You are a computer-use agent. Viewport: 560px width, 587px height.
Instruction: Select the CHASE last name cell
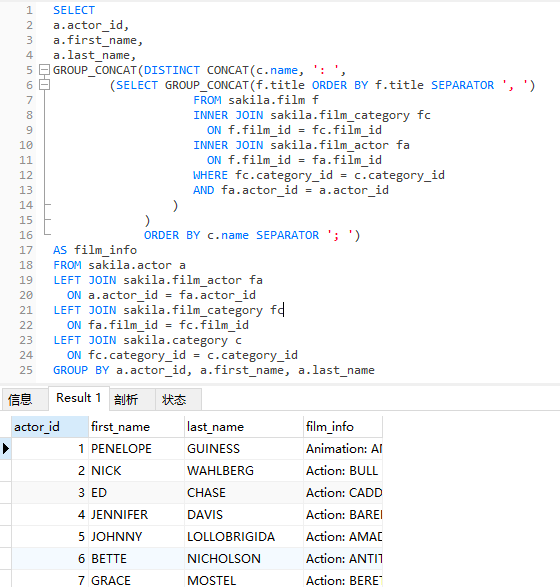pos(244,493)
